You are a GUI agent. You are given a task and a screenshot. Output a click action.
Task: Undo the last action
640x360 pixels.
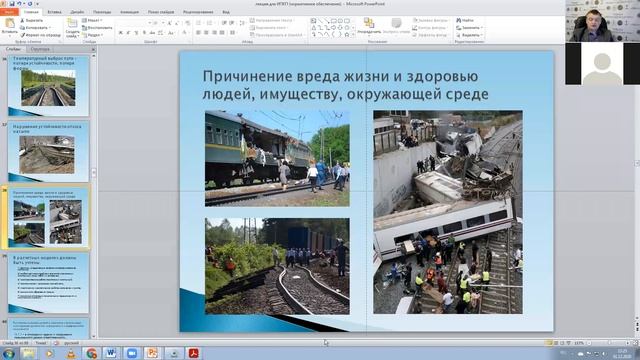[x=19, y=4]
